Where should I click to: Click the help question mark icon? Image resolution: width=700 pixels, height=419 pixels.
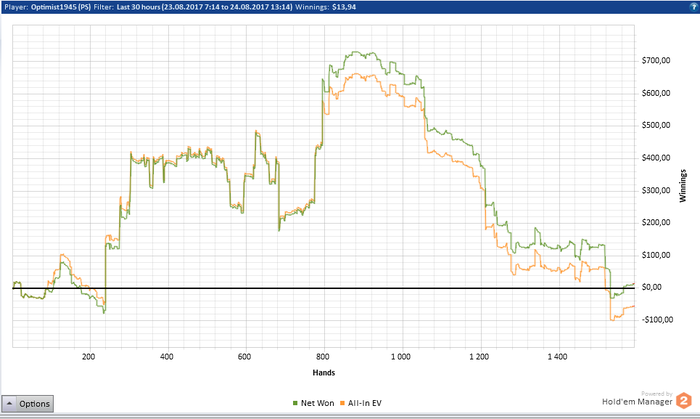(694, 7)
